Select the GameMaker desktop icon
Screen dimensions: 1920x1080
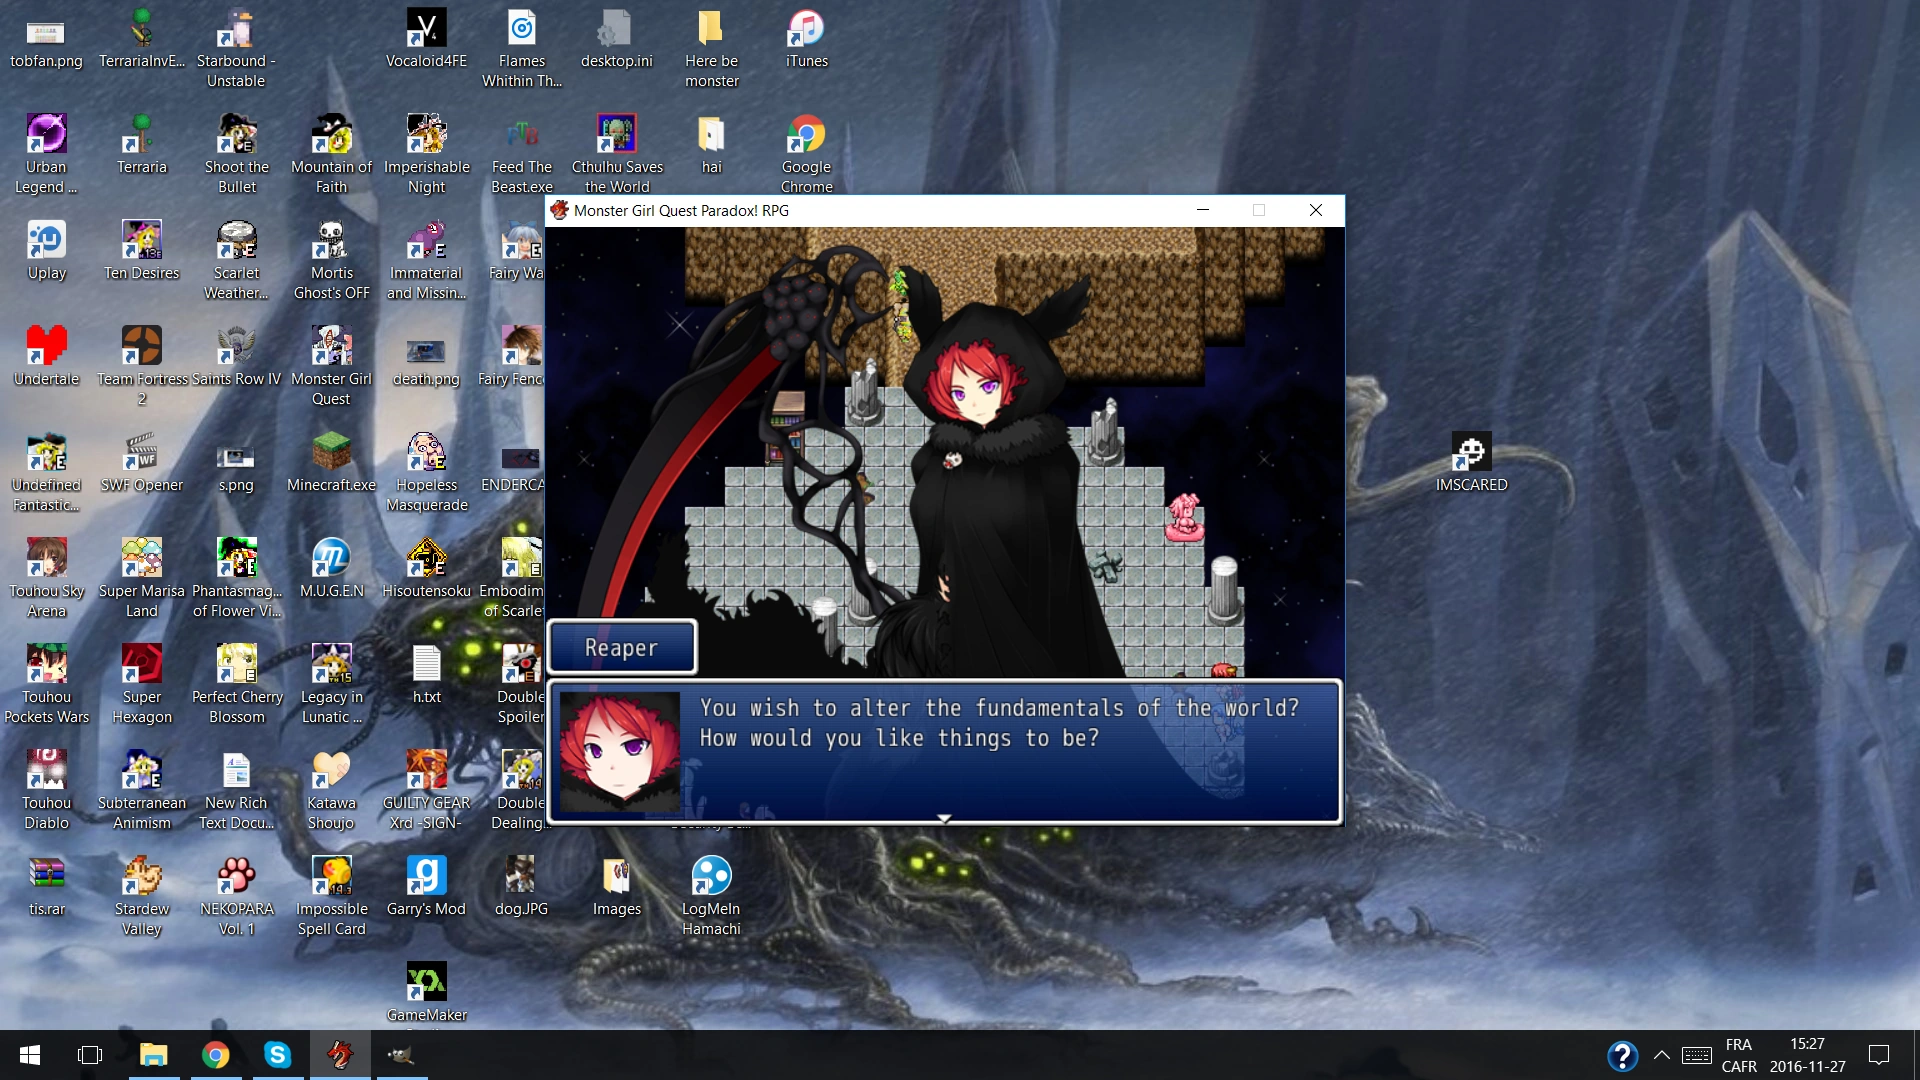[x=426, y=982]
